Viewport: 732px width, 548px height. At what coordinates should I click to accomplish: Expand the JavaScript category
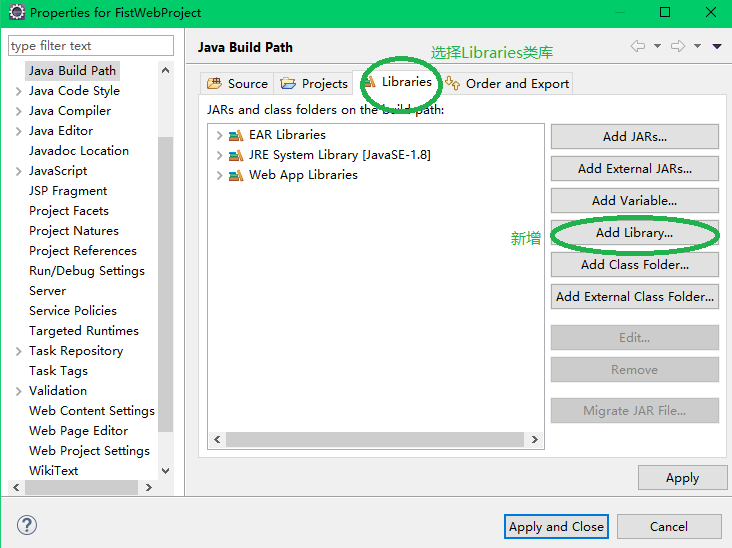19,171
